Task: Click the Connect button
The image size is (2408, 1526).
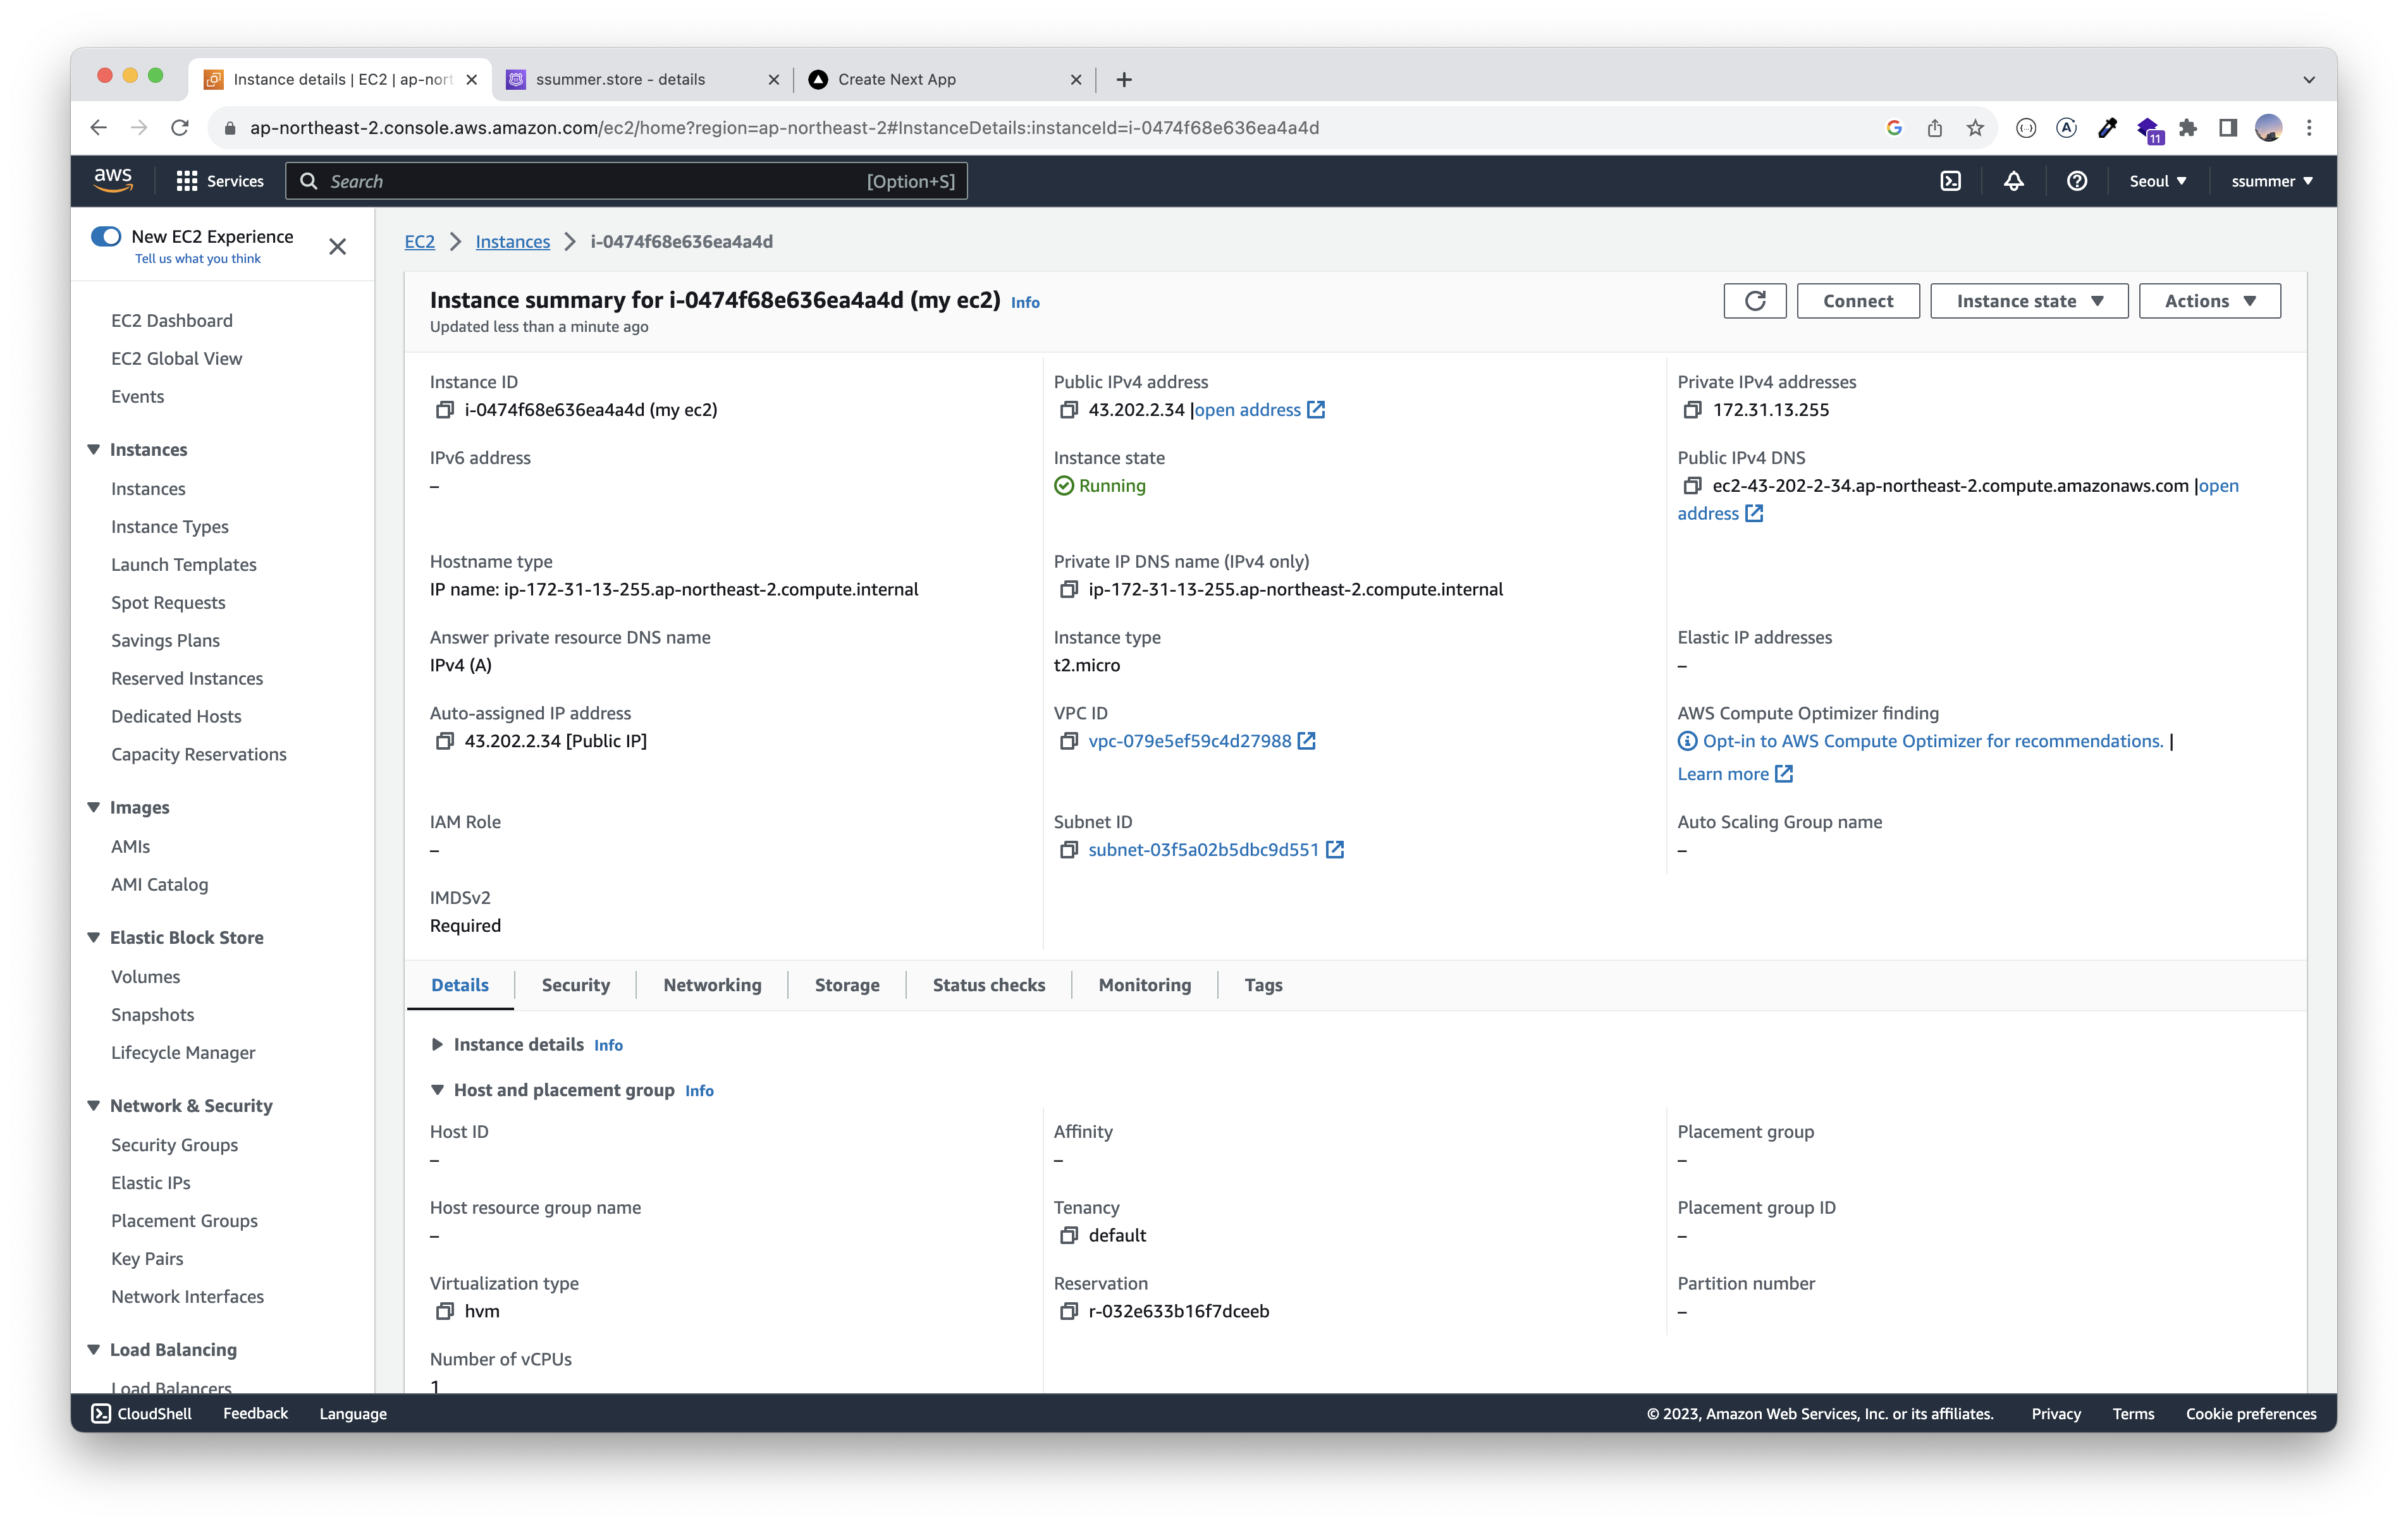Action: (x=1857, y=301)
